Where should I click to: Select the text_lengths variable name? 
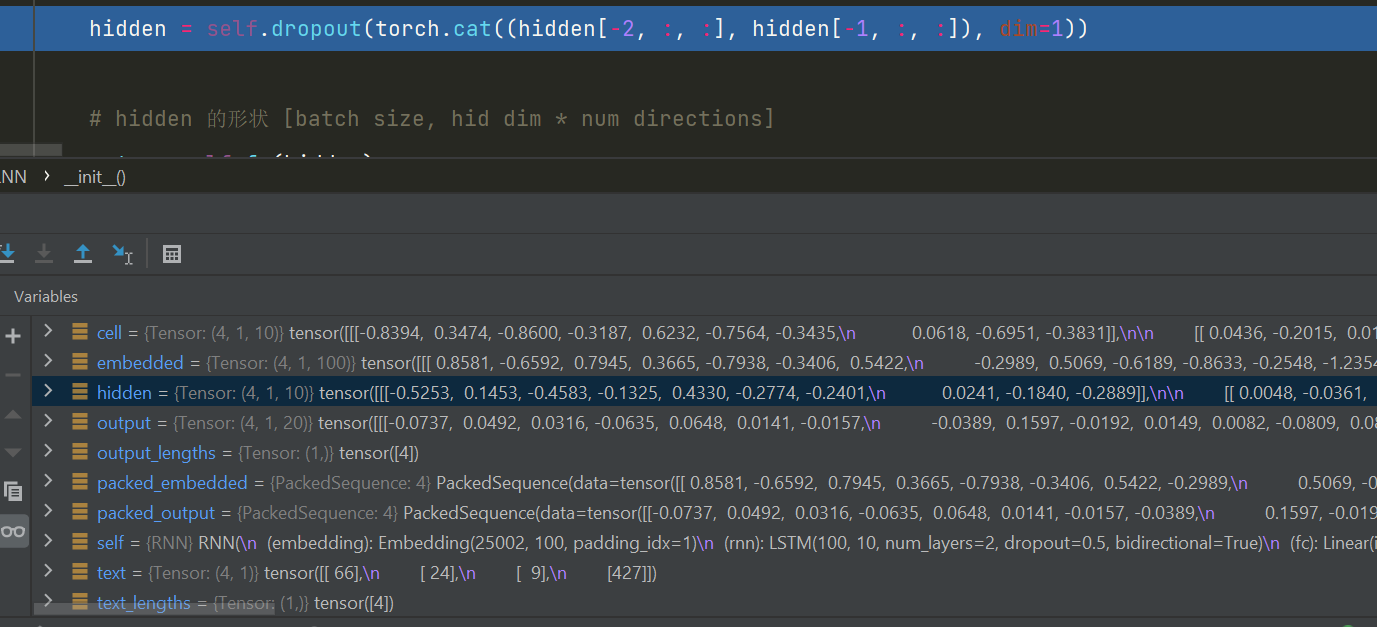pos(143,603)
